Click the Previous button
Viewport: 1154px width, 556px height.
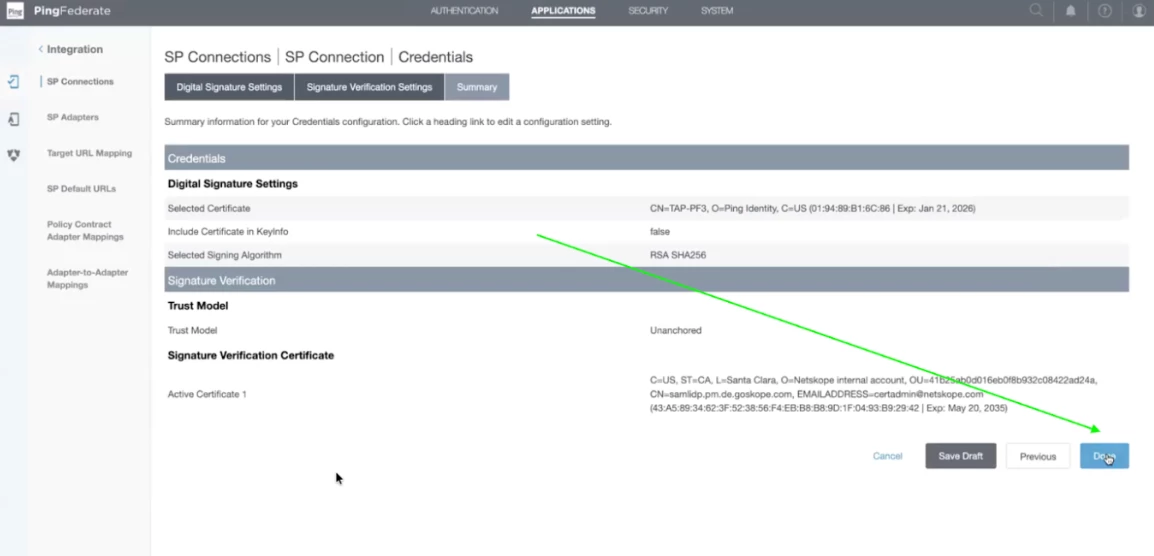click(1038, 456)
